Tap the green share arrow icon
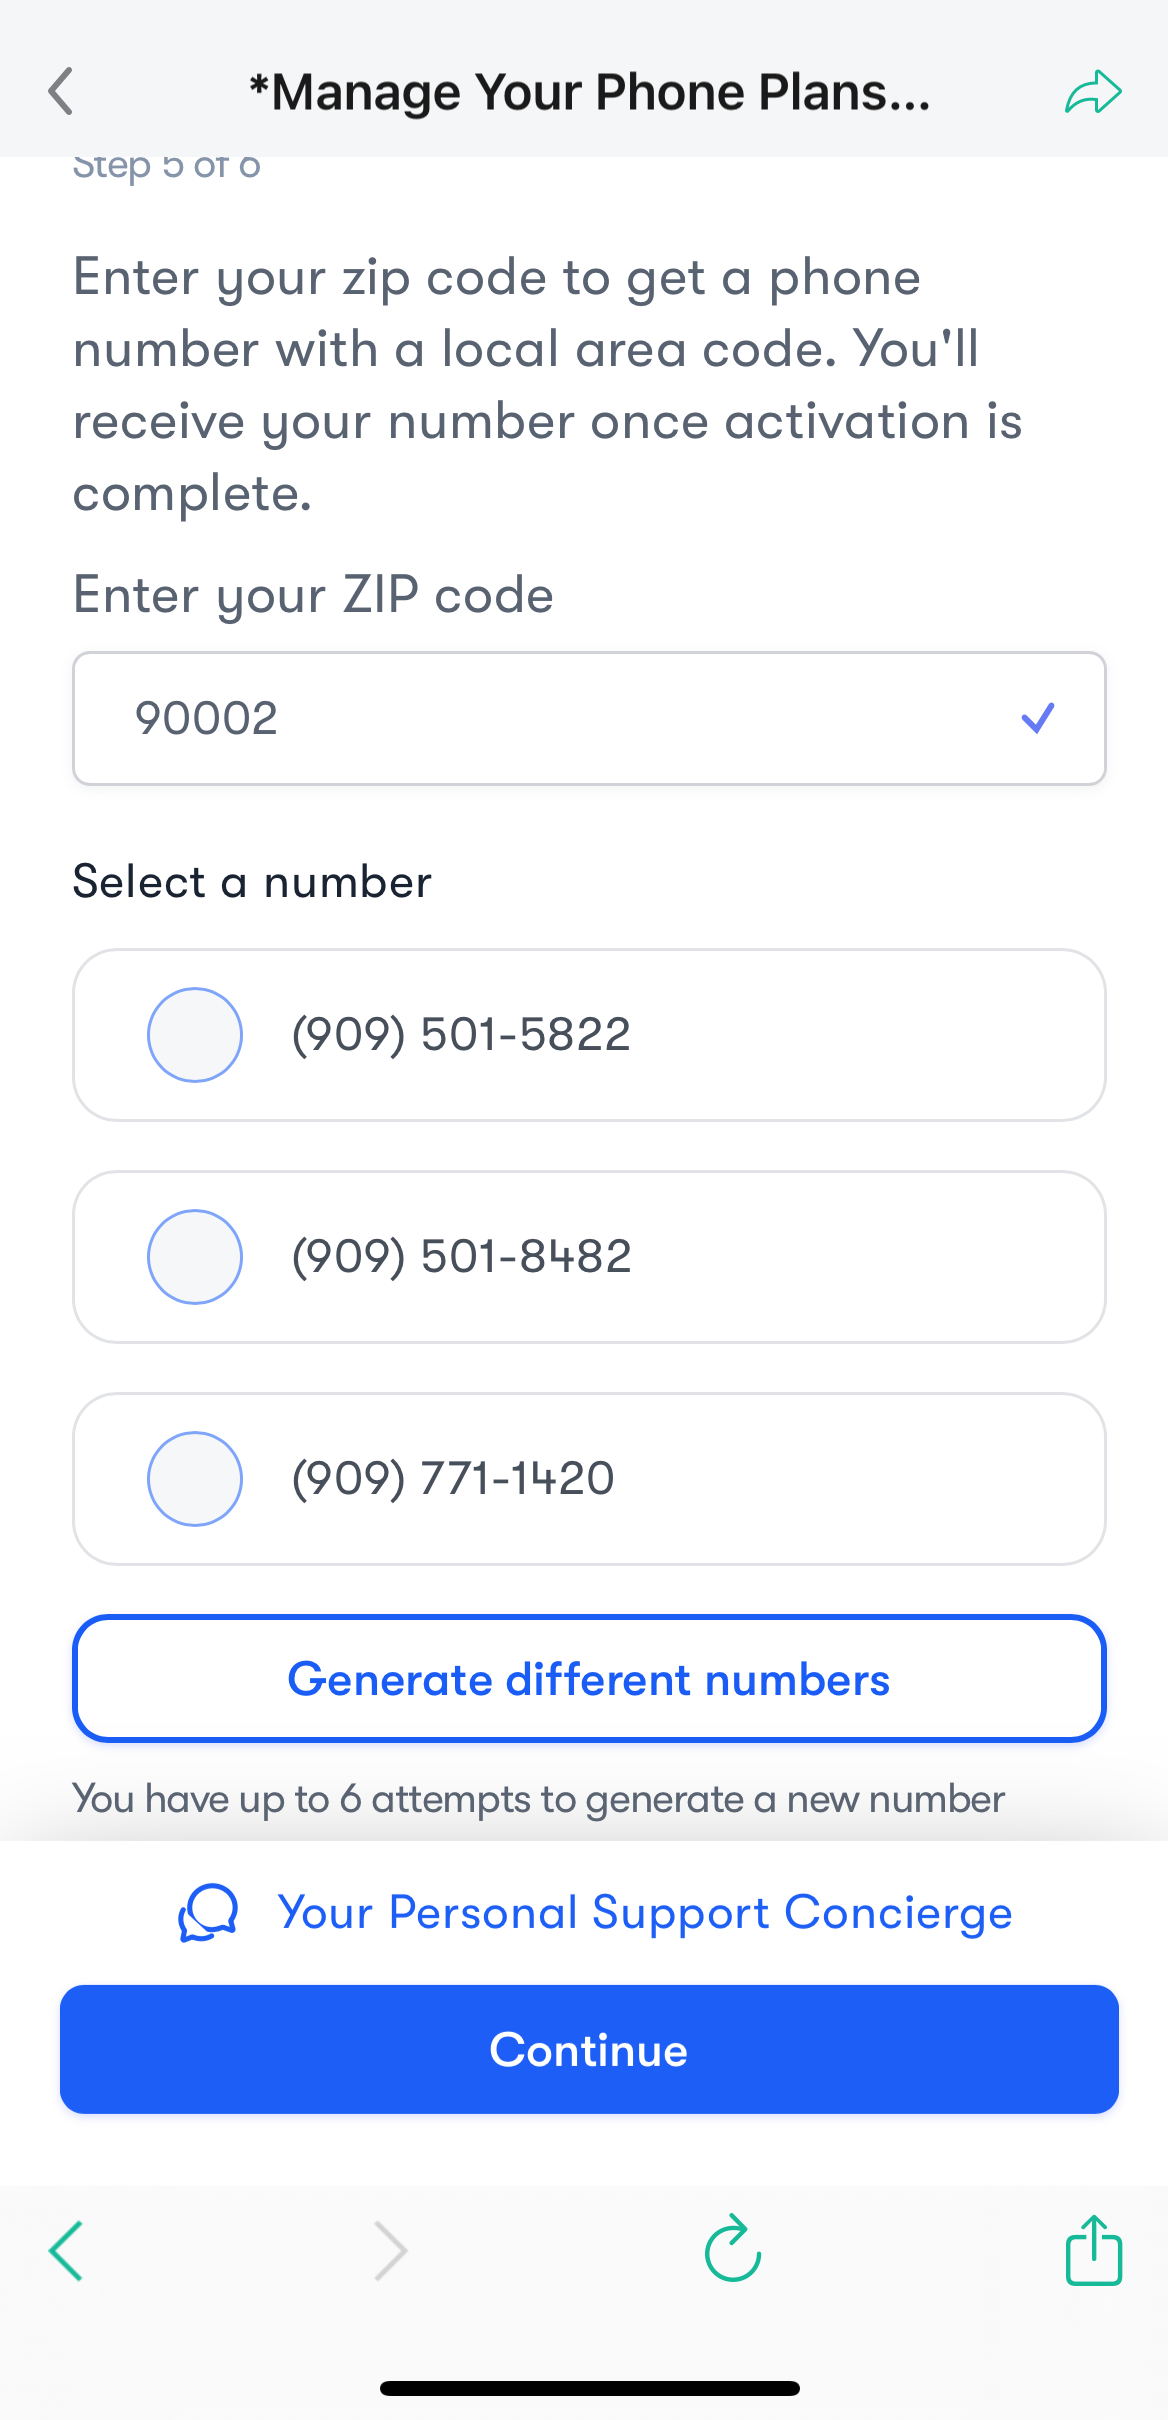 tap(1093, 92)
